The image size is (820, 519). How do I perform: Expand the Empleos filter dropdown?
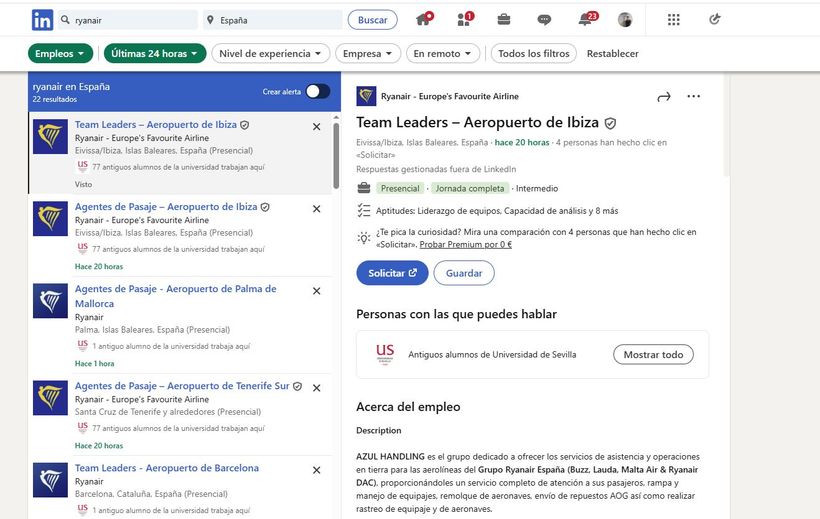[x=60, y=53]
